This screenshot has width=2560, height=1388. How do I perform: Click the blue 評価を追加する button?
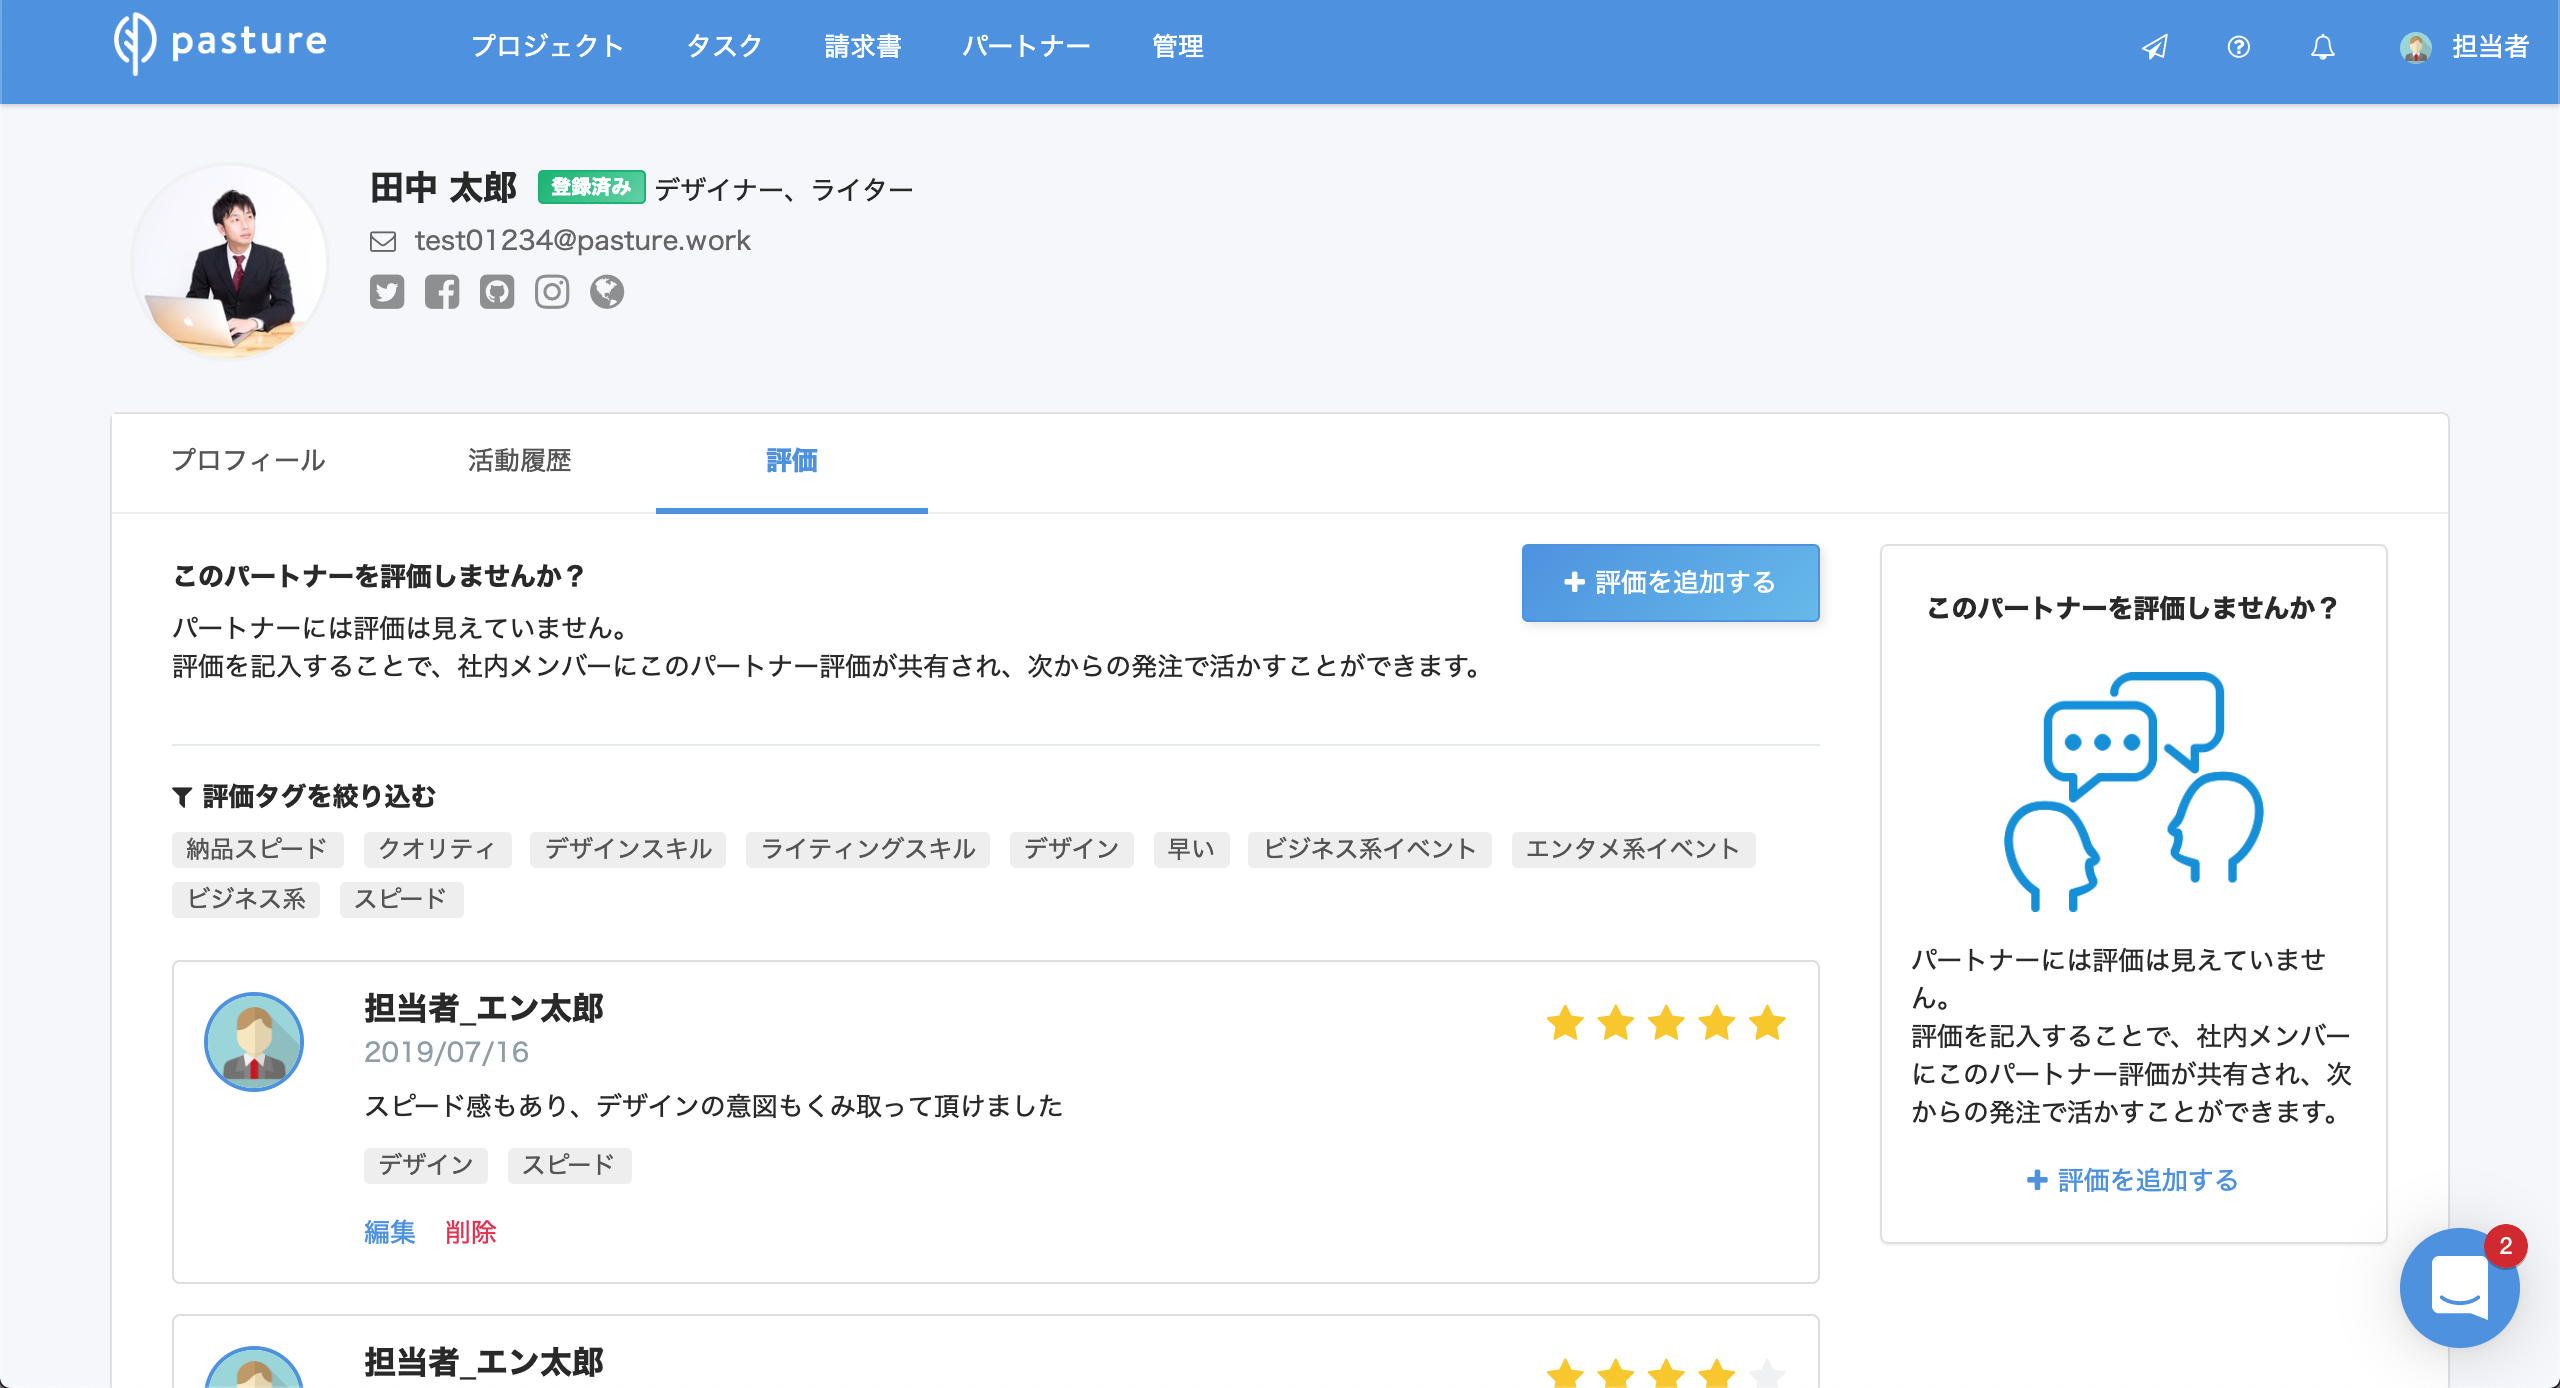pos(1670,583)
